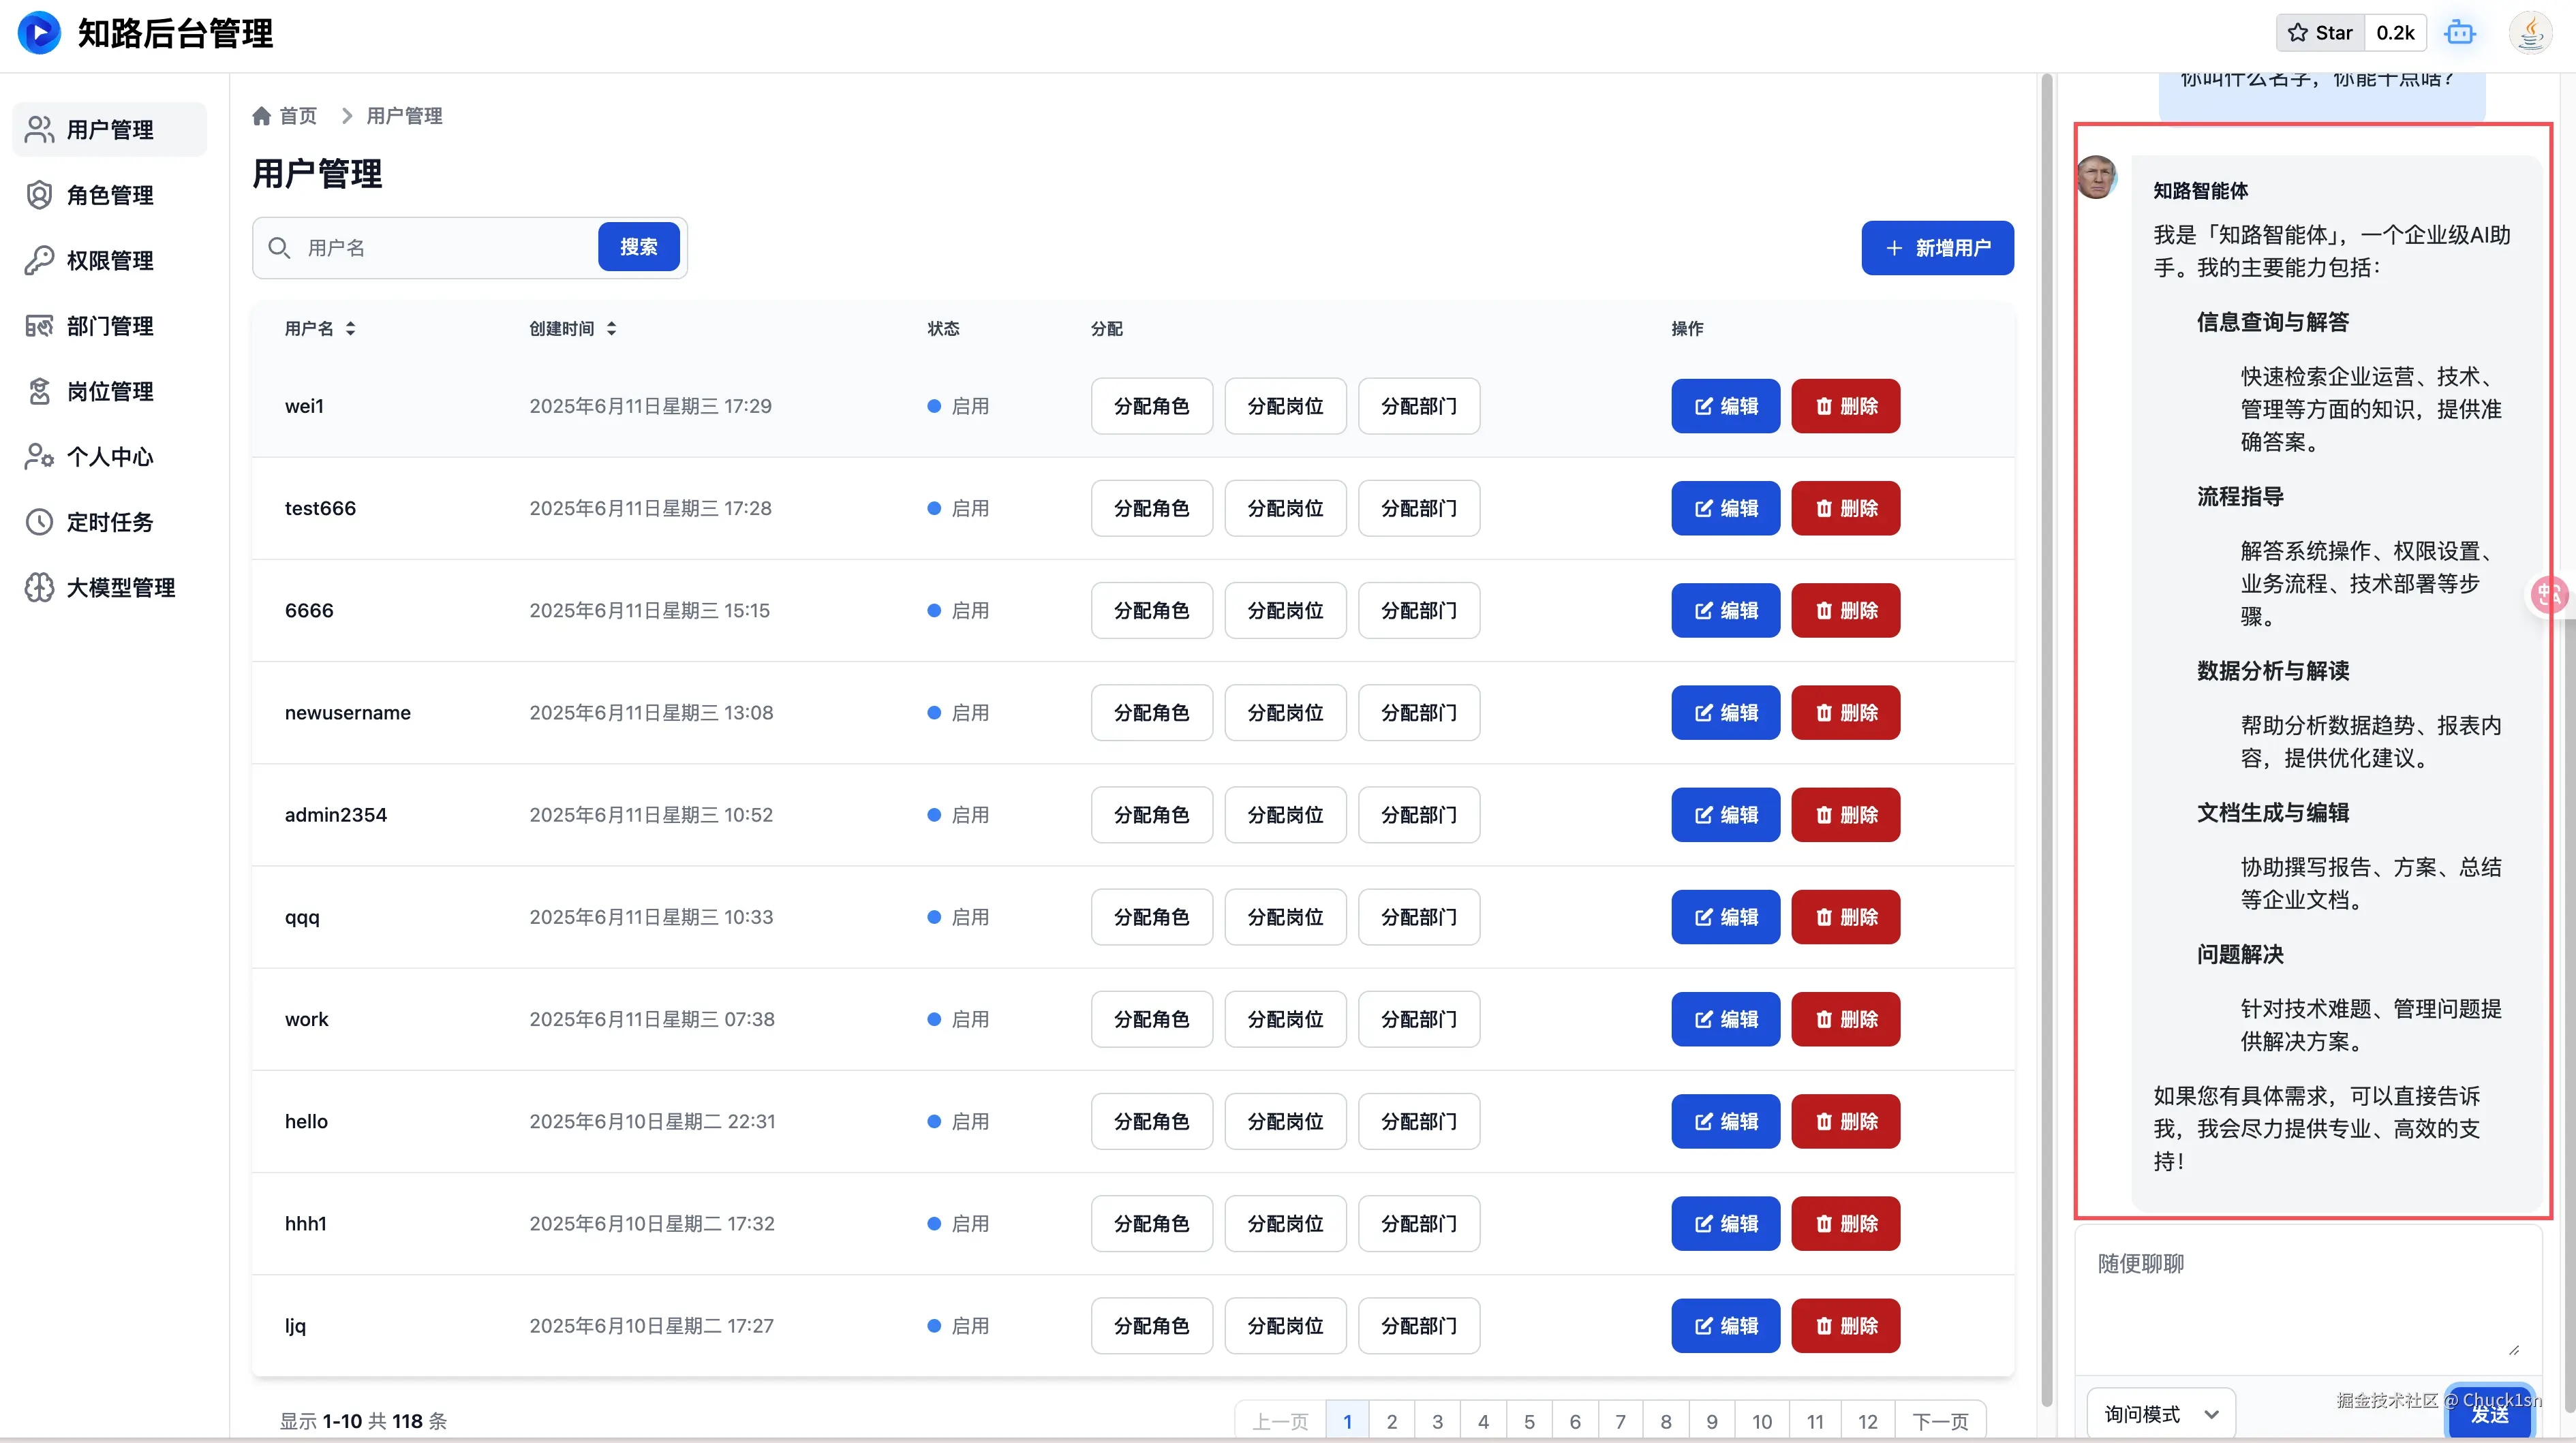The width and height of the screenshot is (2576, 1443).
Task: Open 权限管理 via key icon
Action: point(39,260)
